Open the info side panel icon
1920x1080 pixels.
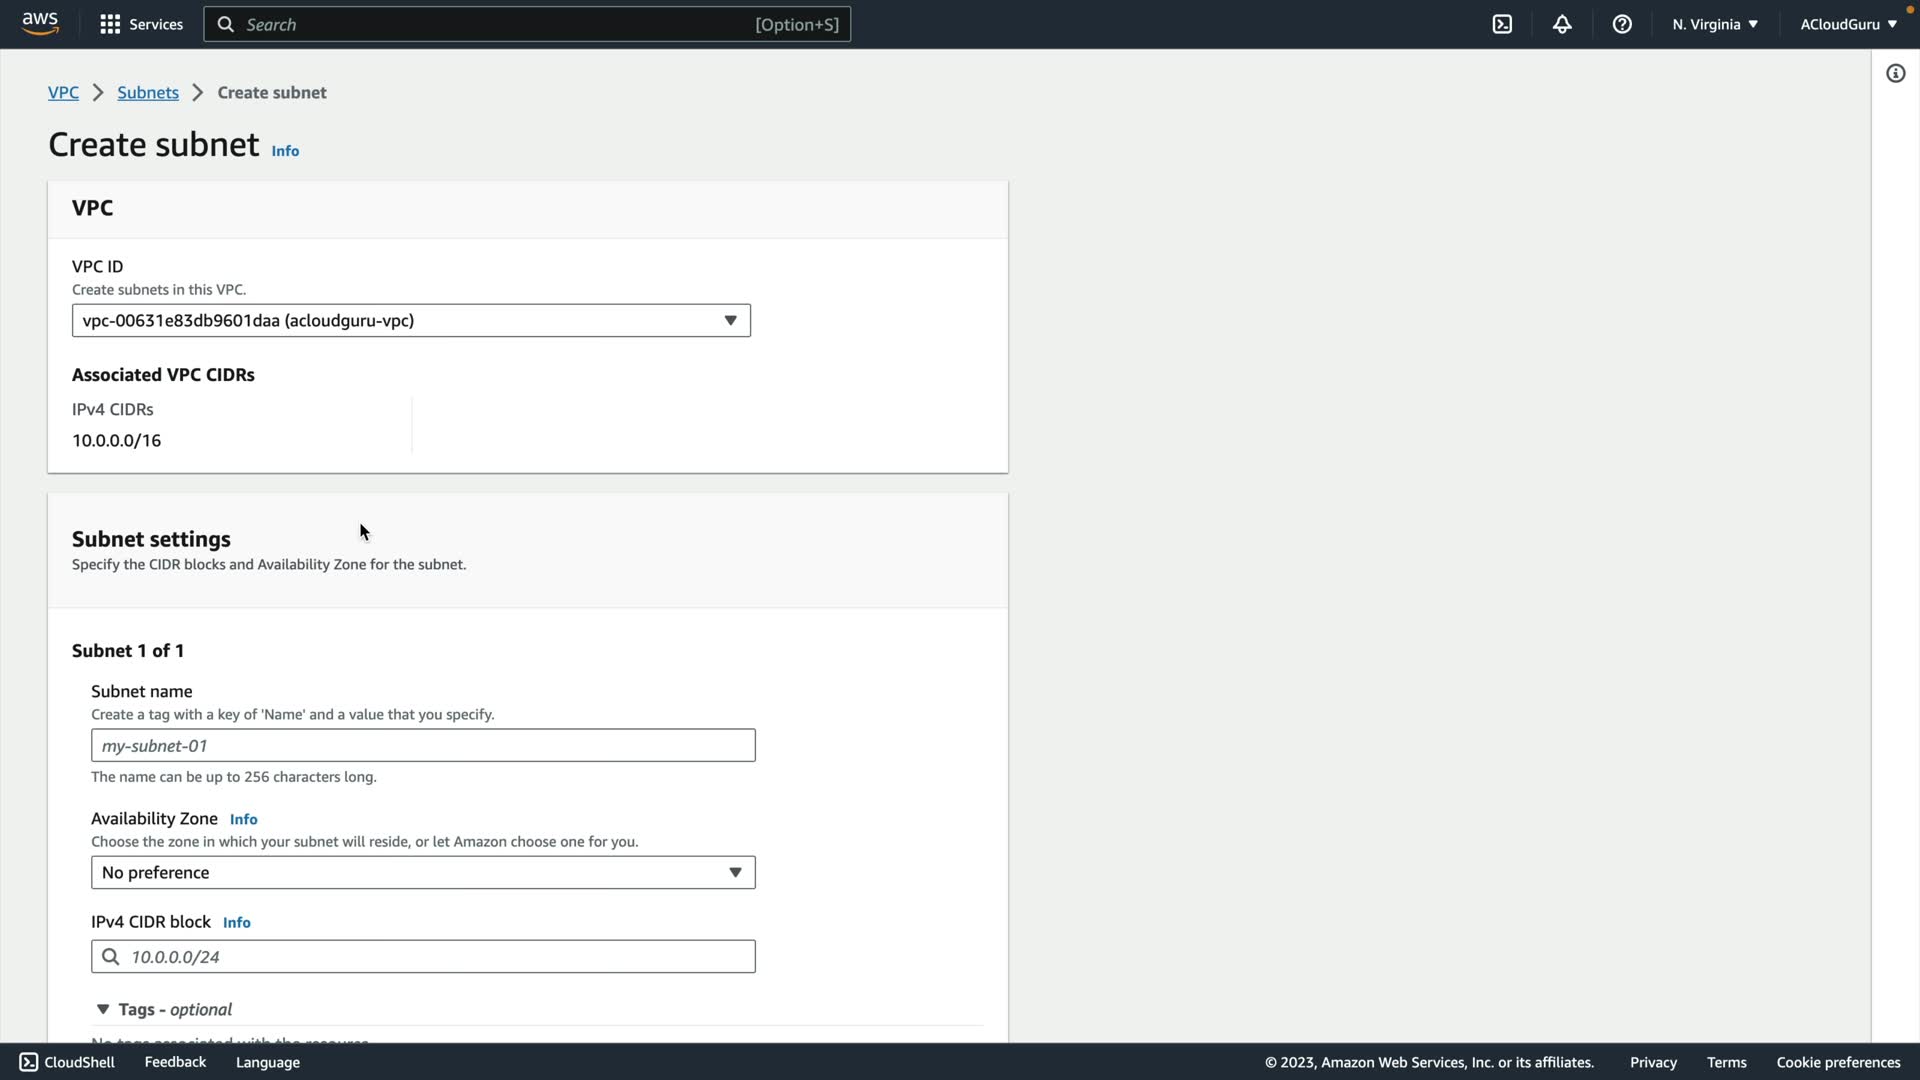[x=1895, y=73]
